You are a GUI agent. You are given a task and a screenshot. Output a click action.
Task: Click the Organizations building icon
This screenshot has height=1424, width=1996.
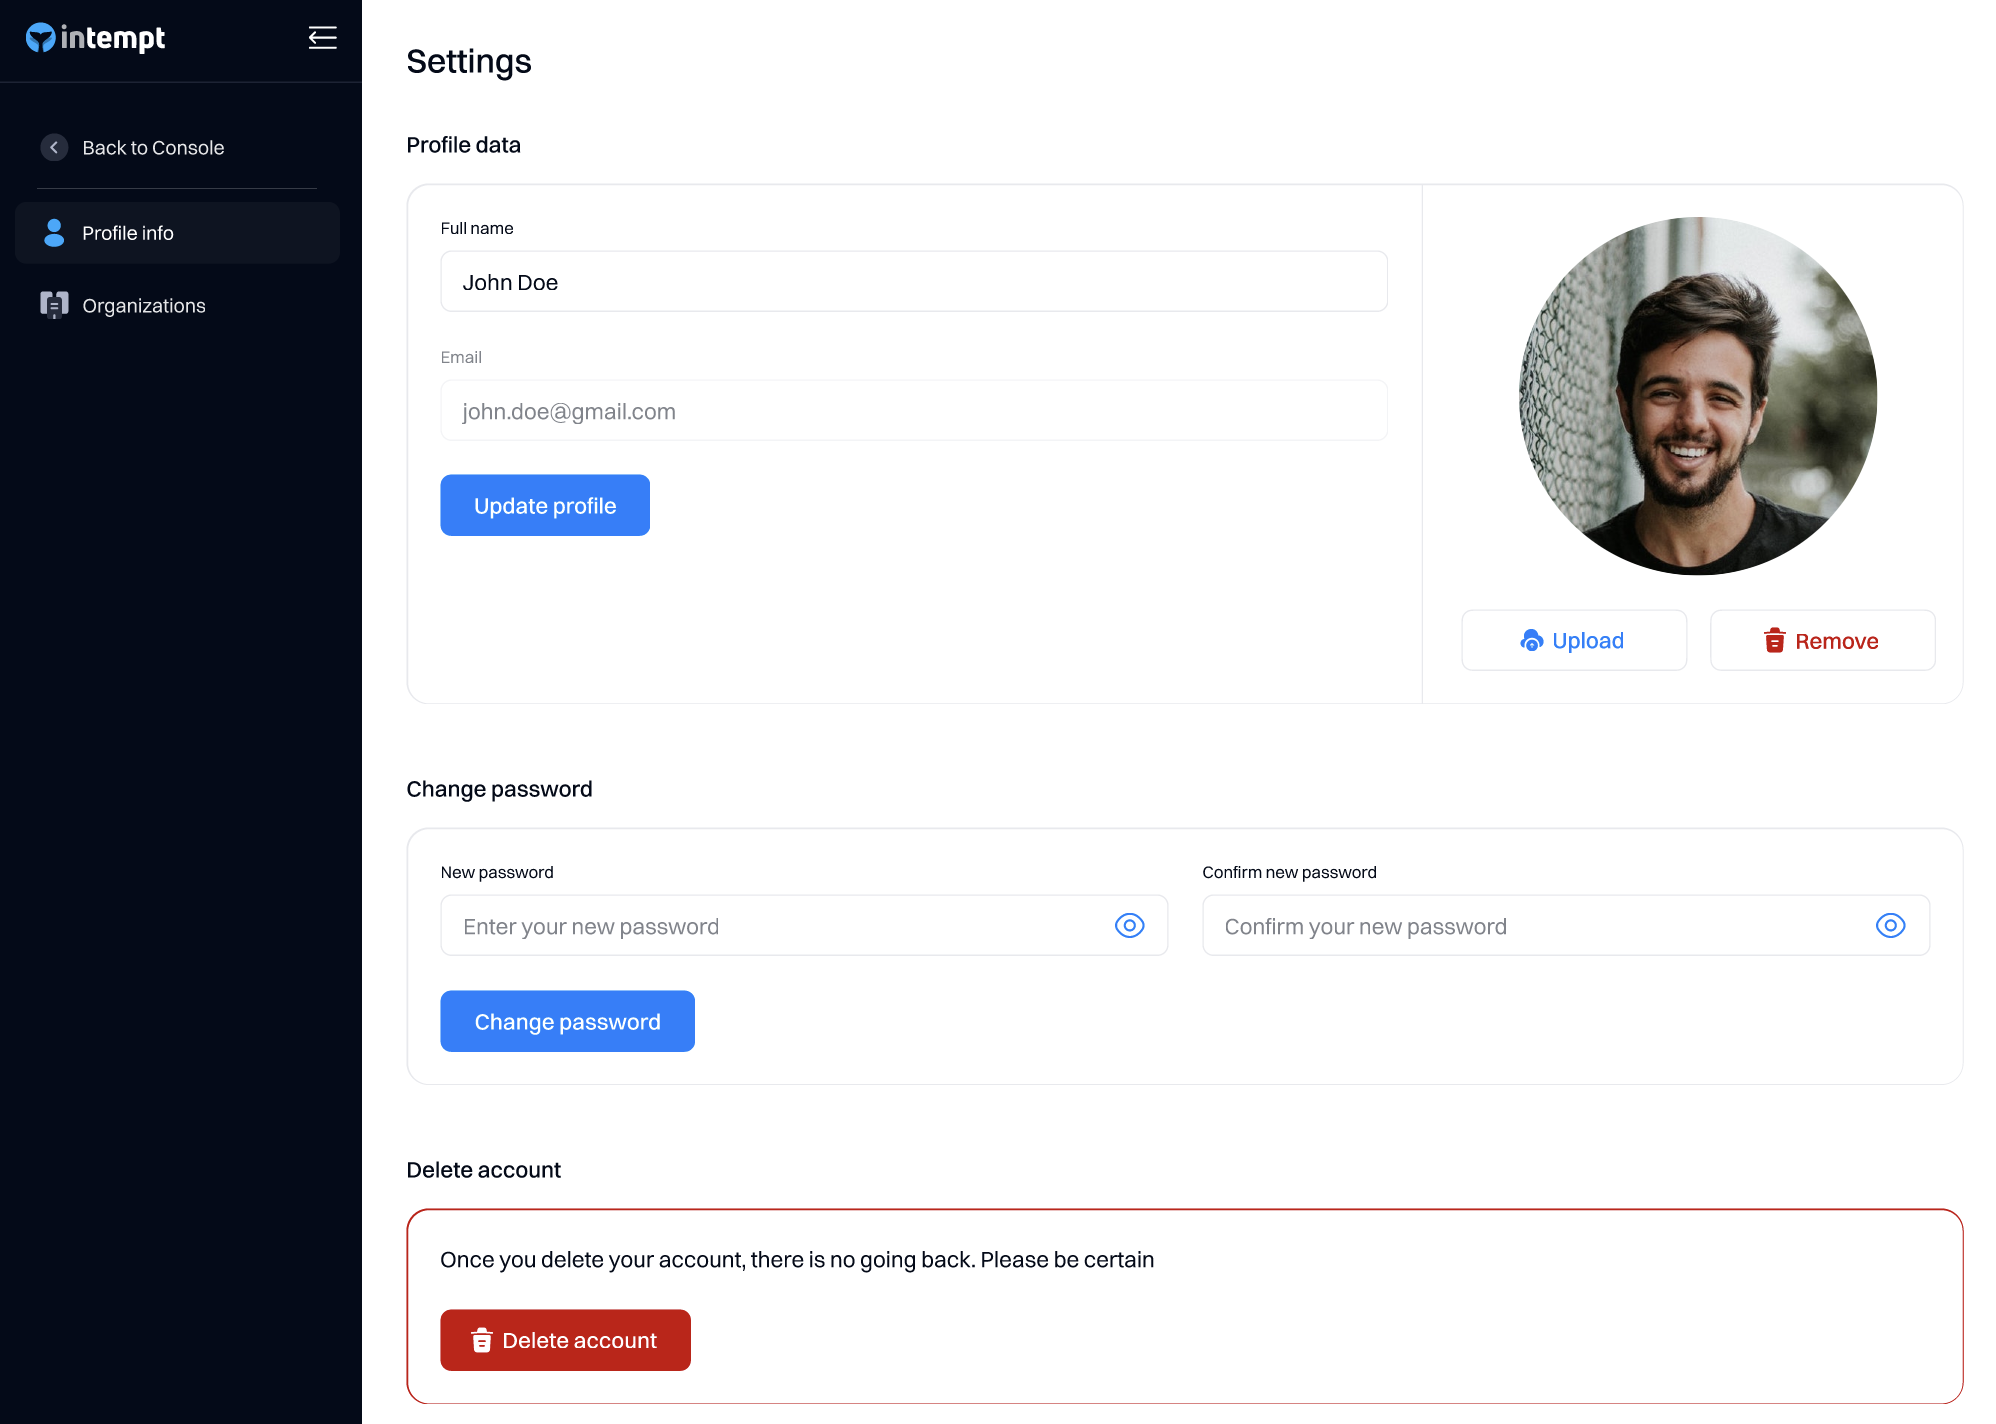54,305
